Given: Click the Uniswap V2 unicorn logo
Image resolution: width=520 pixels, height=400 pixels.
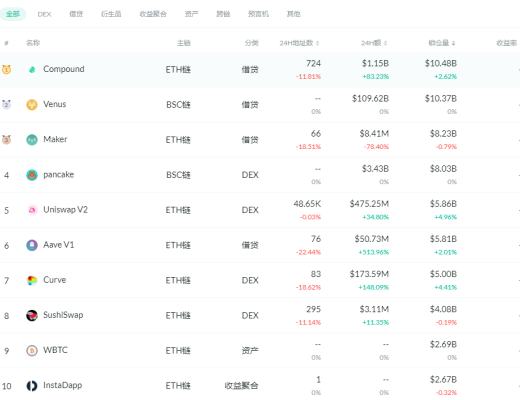Looking at the screenshot, I should pyautogui.click(x=32, y=210).
